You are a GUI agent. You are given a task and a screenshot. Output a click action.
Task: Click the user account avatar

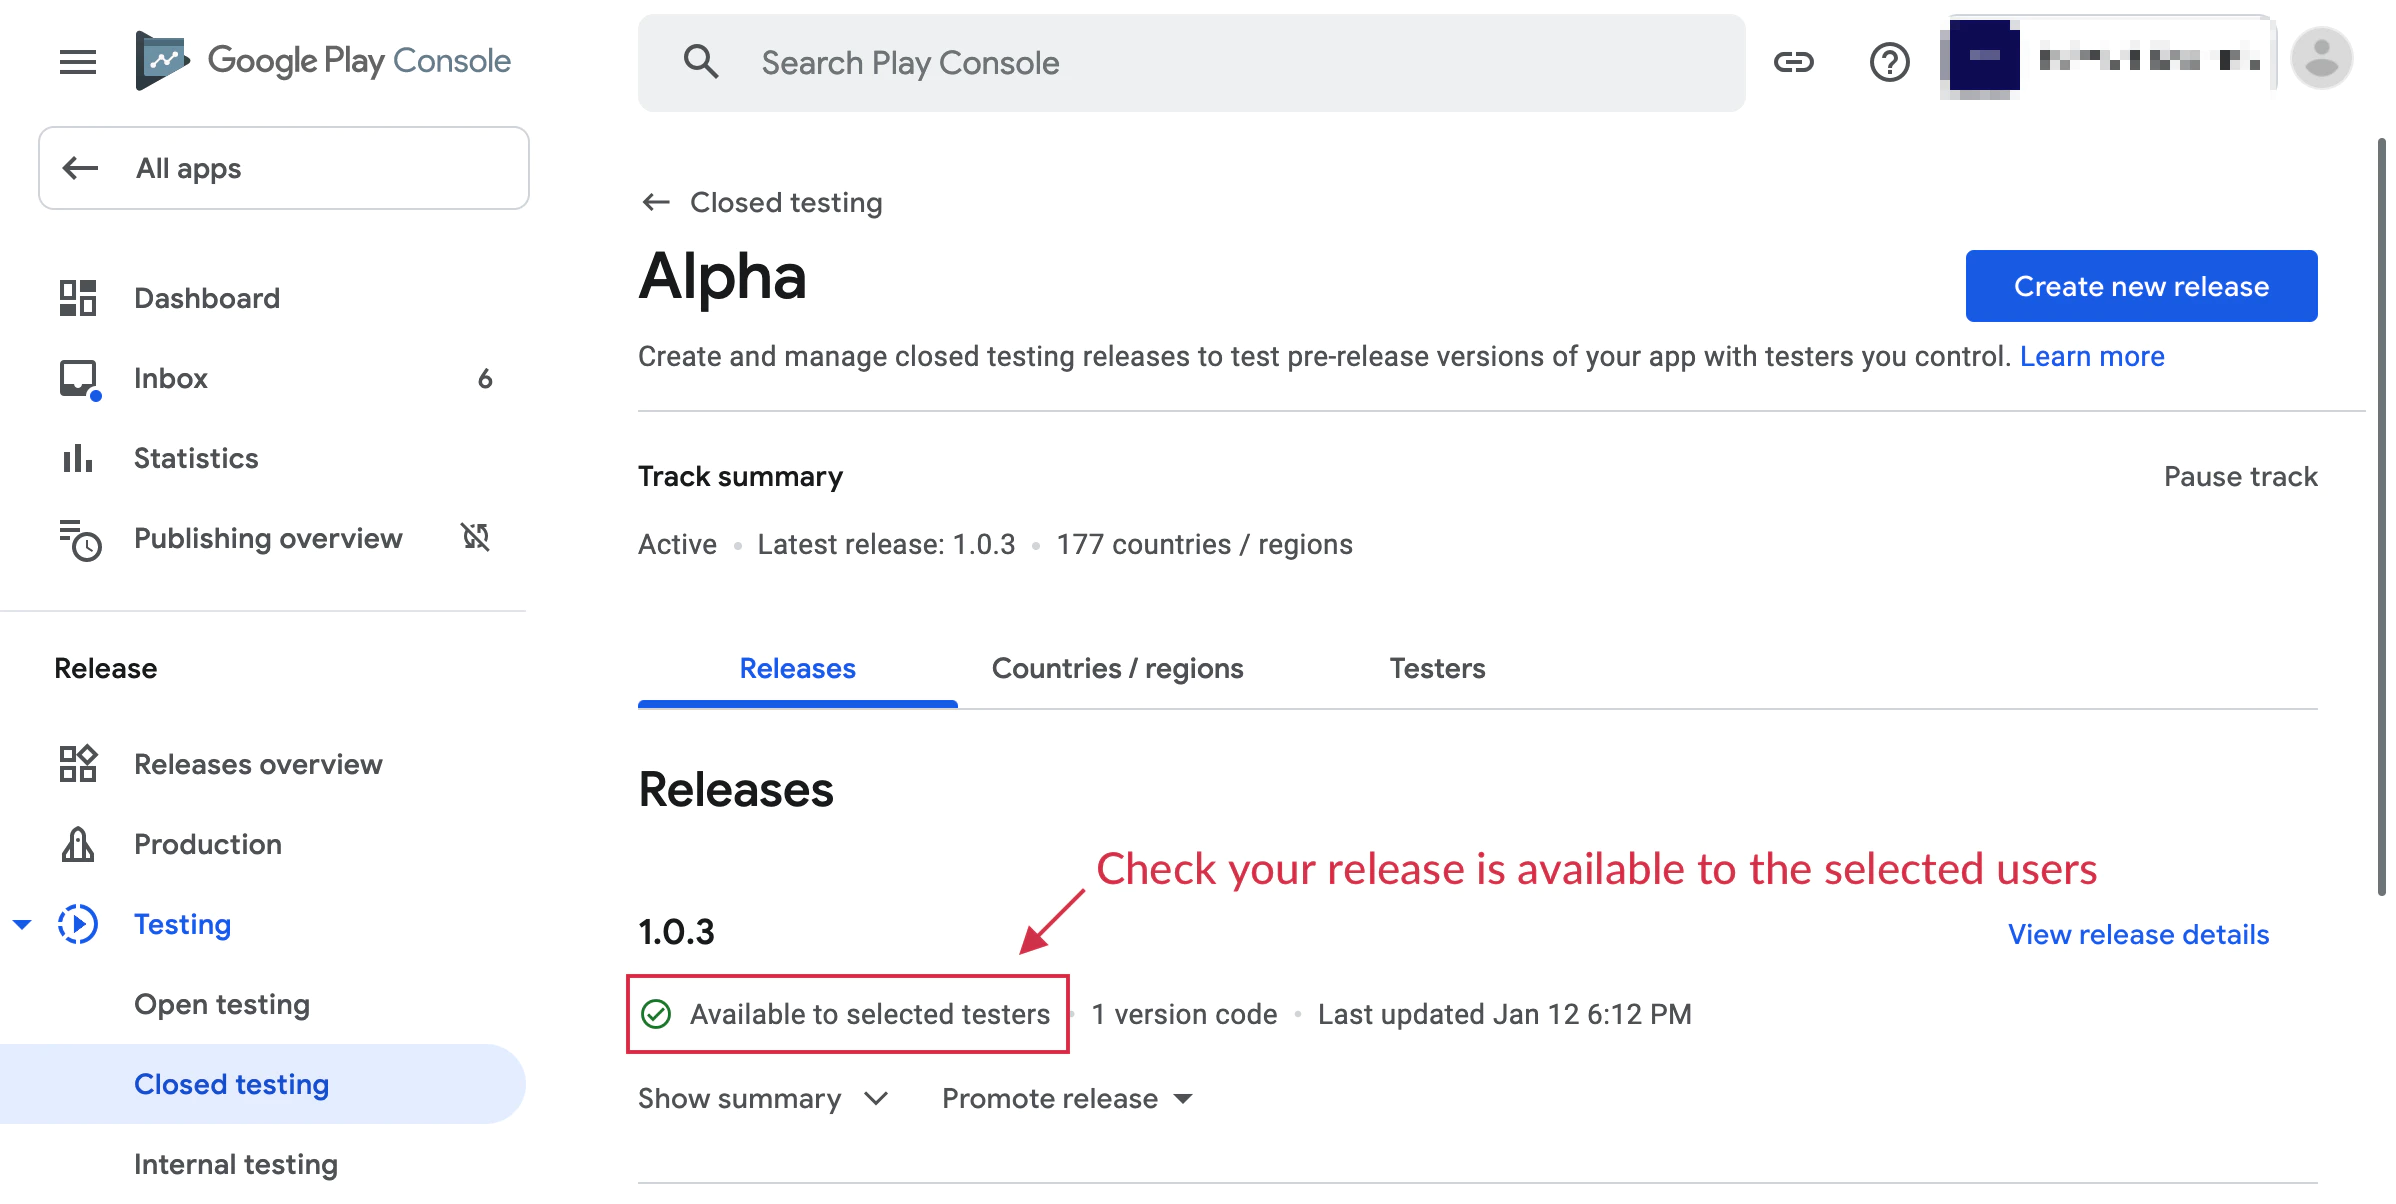click(x=2321, y=60)
